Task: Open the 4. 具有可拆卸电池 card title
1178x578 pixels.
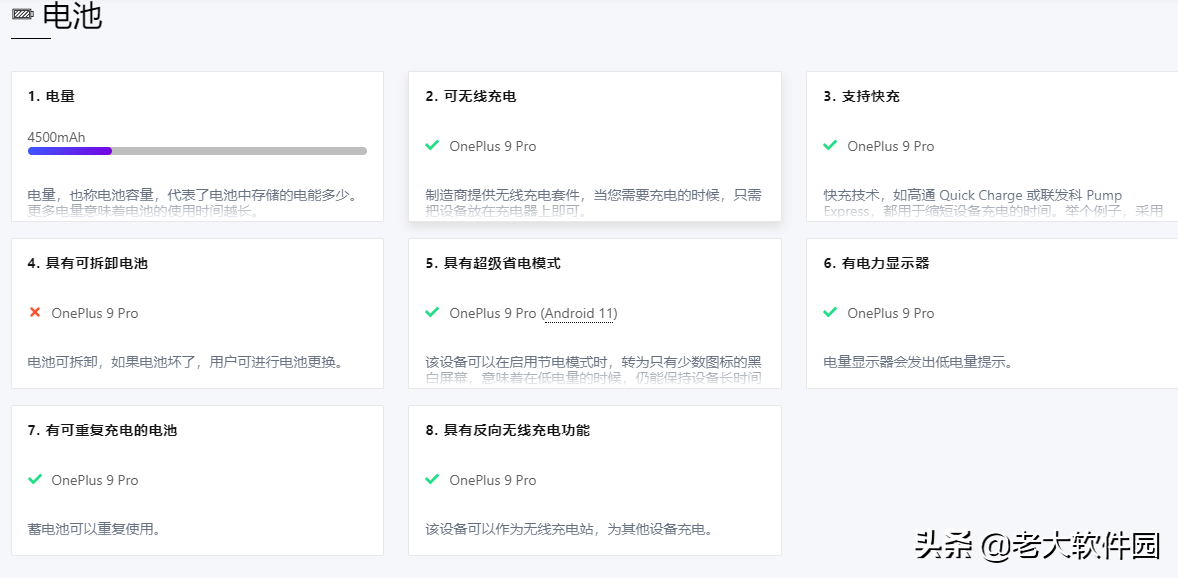Action: point(87,263)
